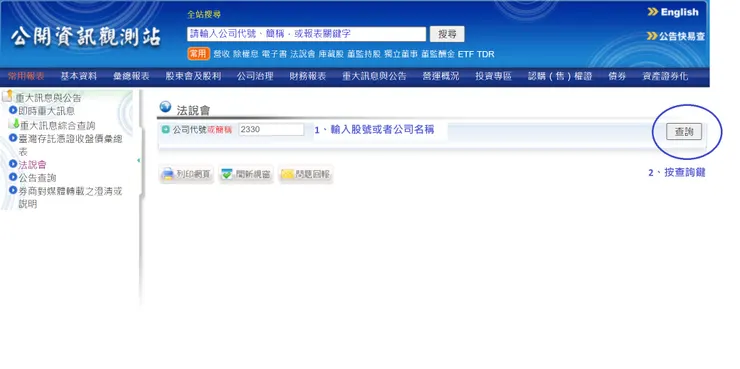Click the orange 常用 tag

(198, 54)
